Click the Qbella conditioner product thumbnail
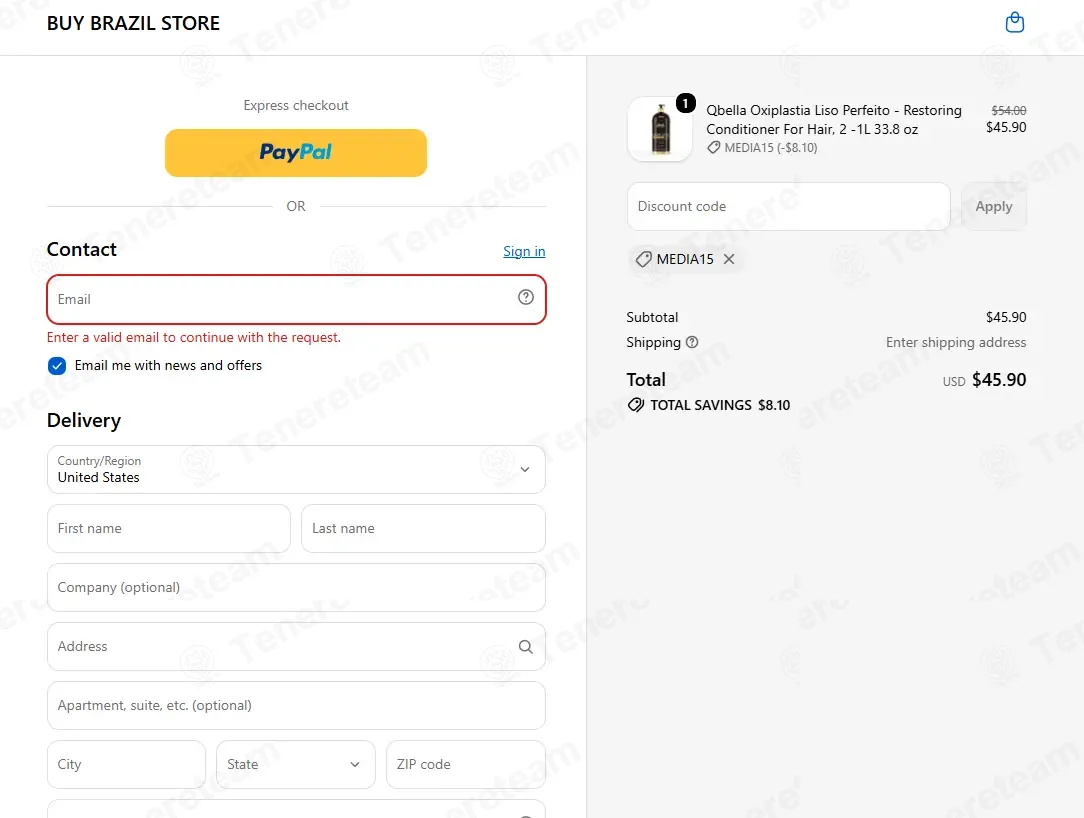The image size is (1084, 818). 660,129
